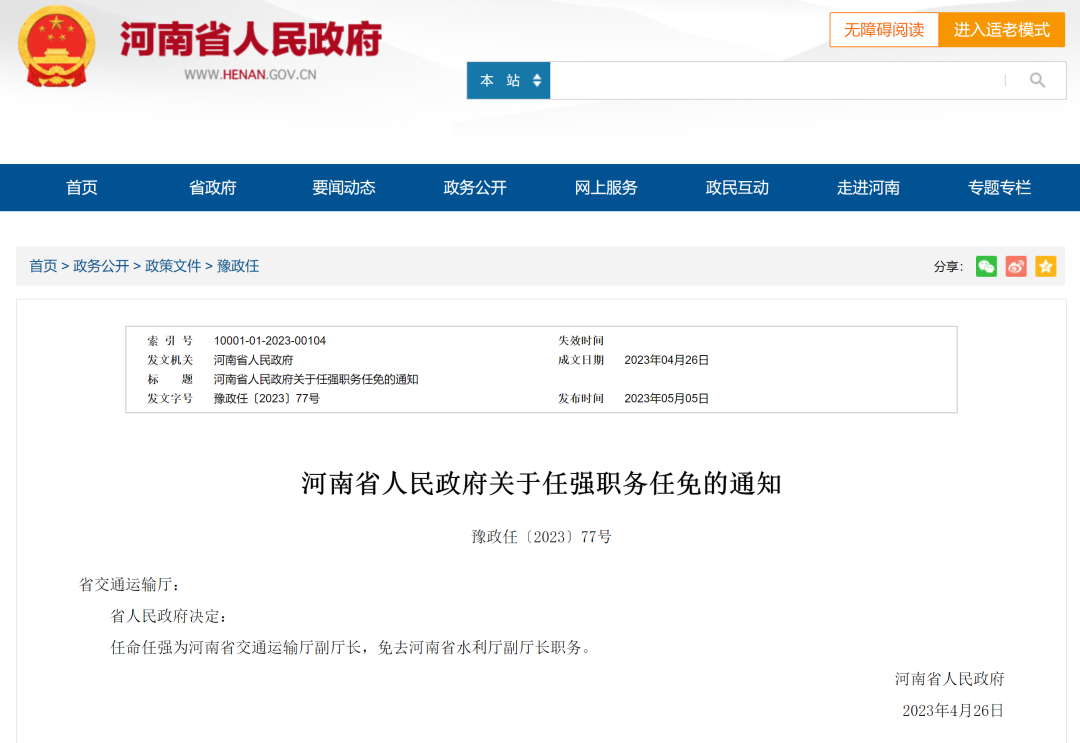Go to 豫政任 in the breadcrumb
The width and height of the screenshot is (1080, 743).
click(x=238, y=266)
